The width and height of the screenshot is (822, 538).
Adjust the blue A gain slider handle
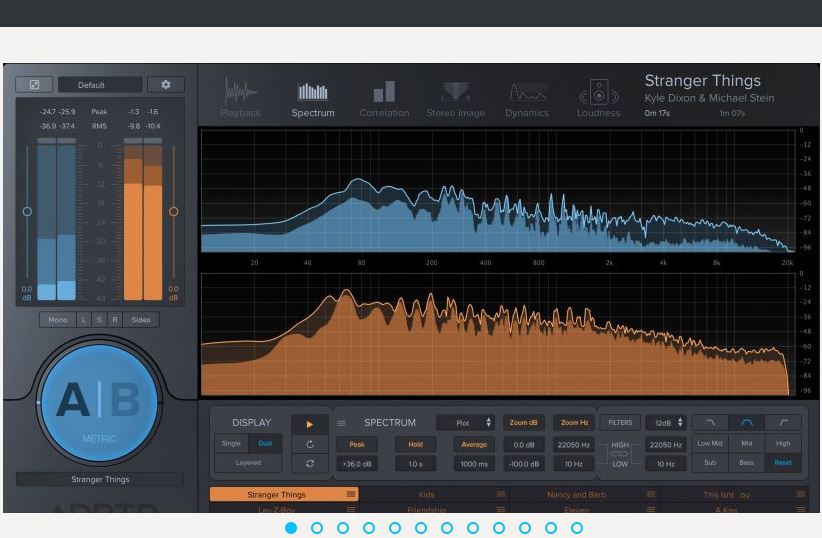[27, 211]
